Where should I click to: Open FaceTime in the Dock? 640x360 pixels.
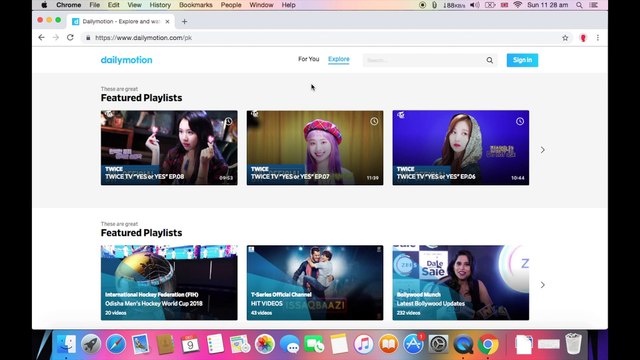(314, 344)
